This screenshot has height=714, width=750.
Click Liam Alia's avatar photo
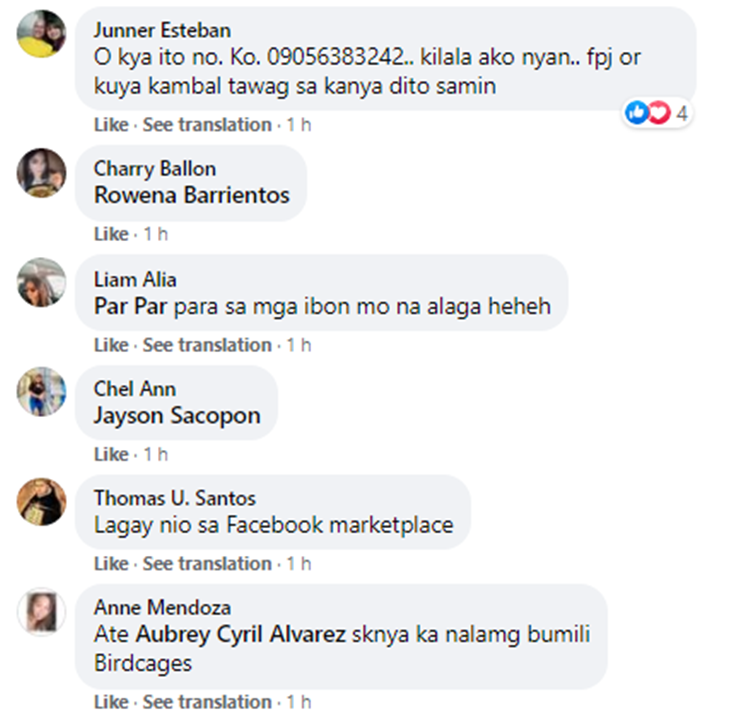point(42,283)
